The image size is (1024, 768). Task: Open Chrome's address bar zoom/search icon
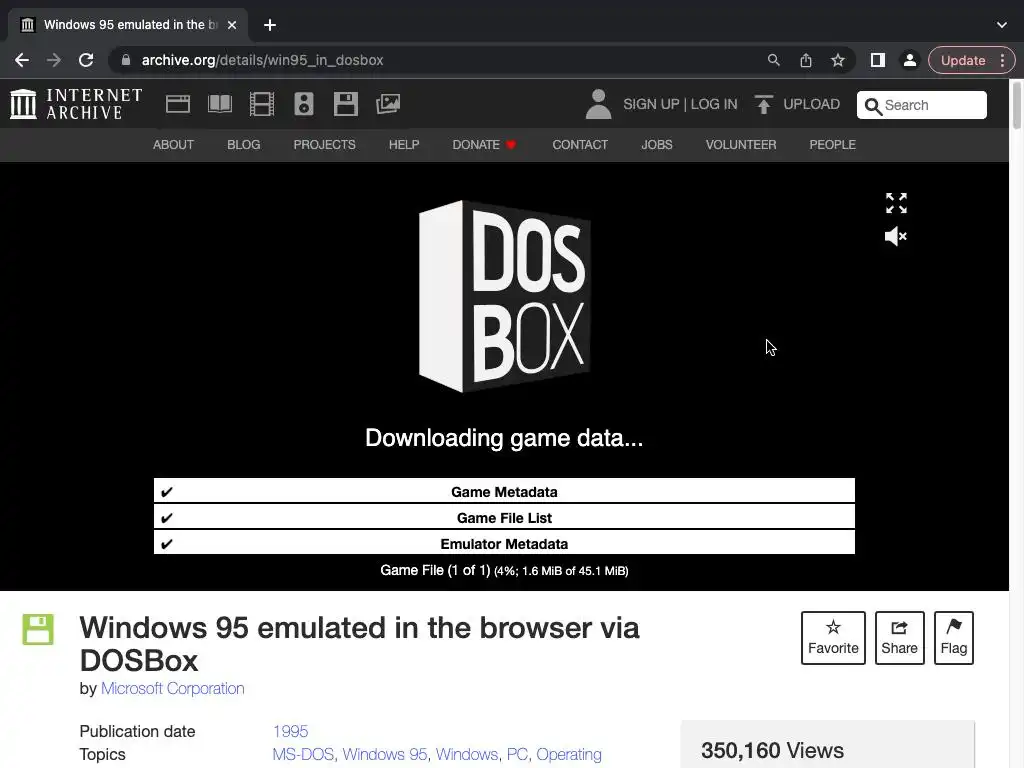coord(773,60)
